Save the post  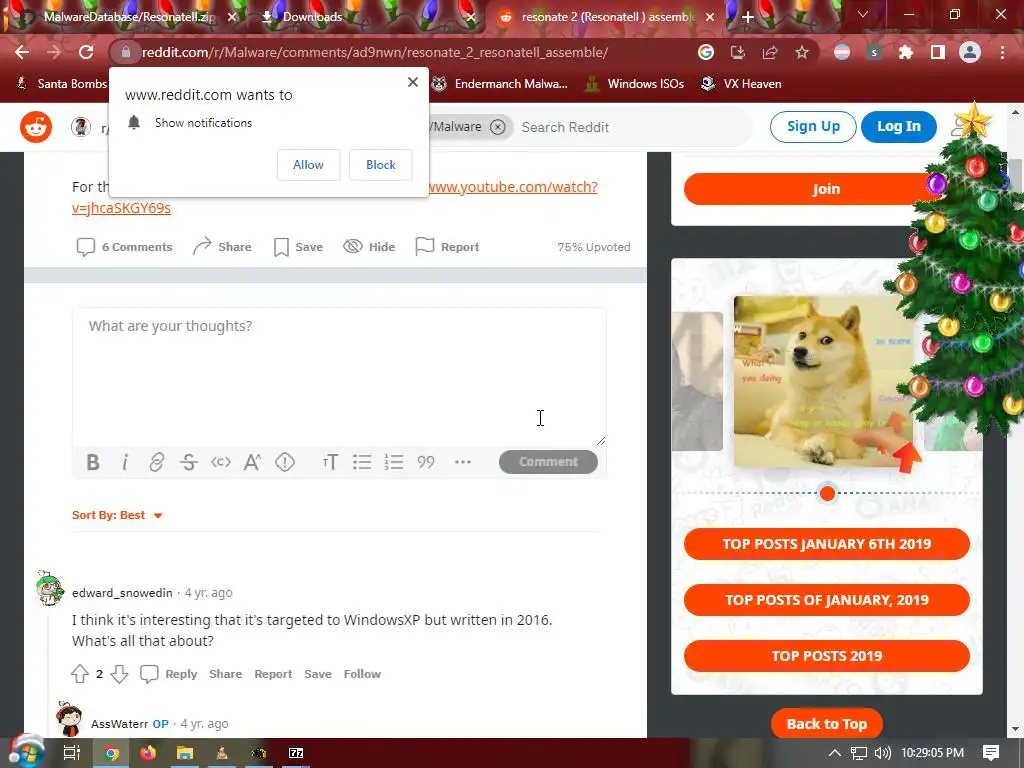point(298,247)
